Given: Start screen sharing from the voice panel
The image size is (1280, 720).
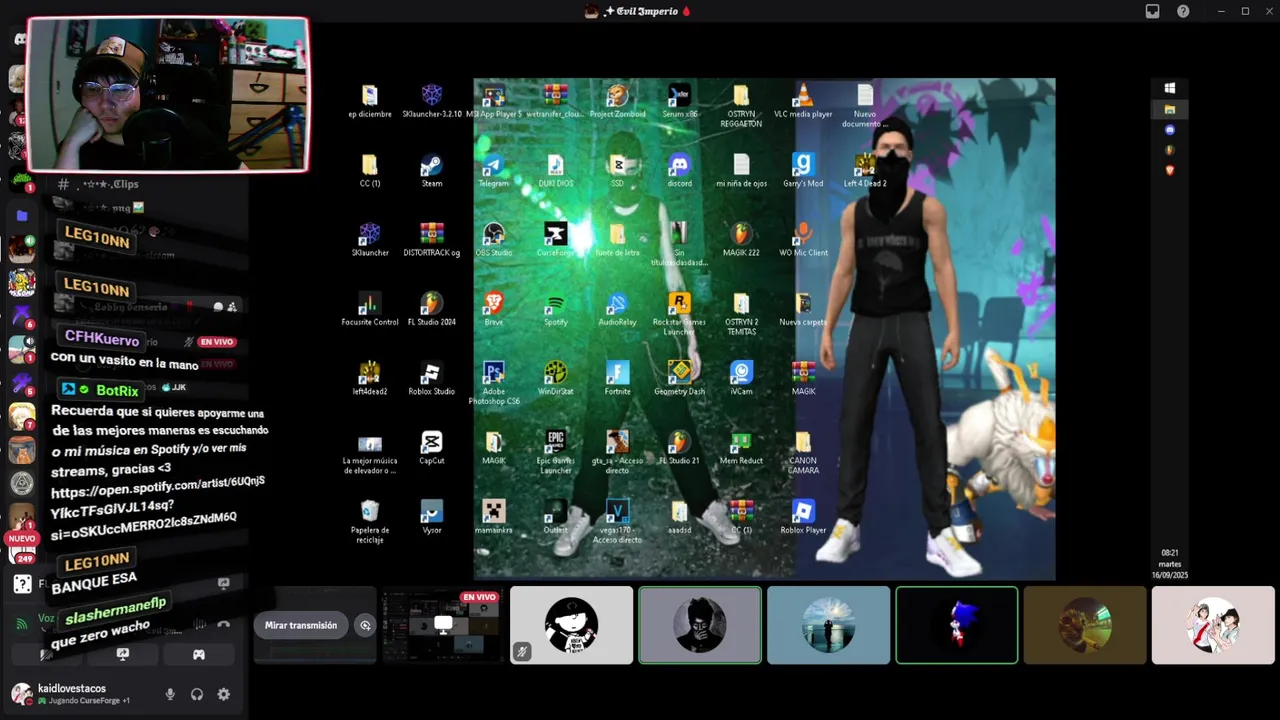Looking at the screenshot, I should (123, 655).
